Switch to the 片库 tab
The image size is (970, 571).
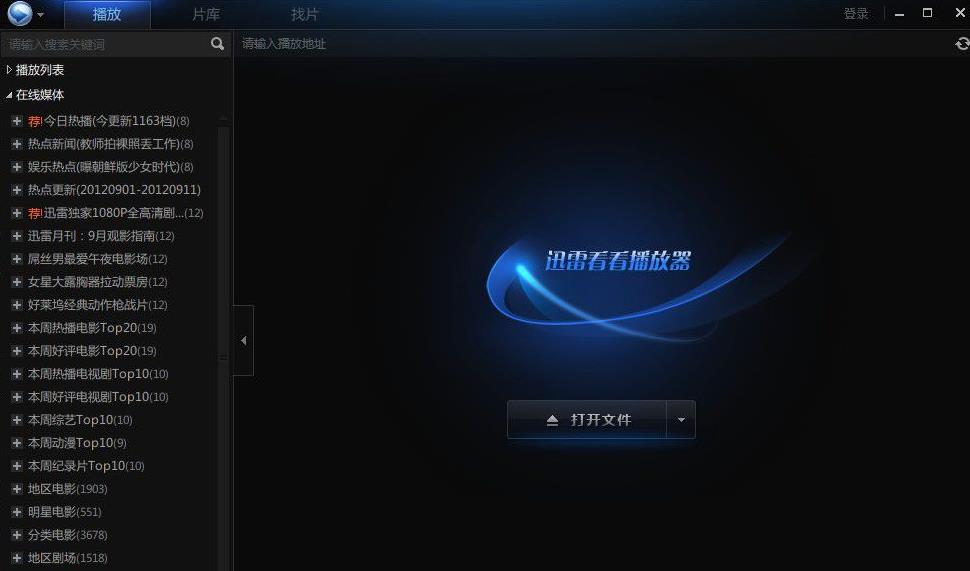[x=206, y=14]
